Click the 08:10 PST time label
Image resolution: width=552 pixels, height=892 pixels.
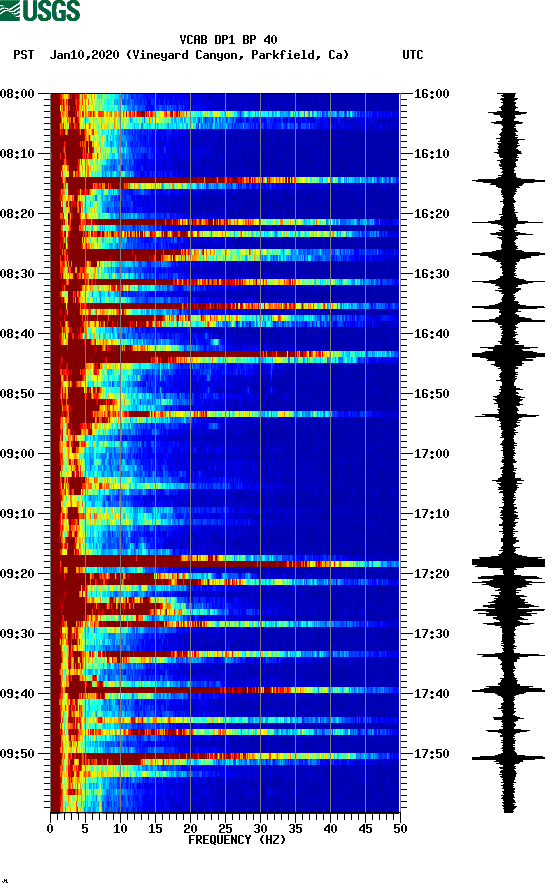17,154
